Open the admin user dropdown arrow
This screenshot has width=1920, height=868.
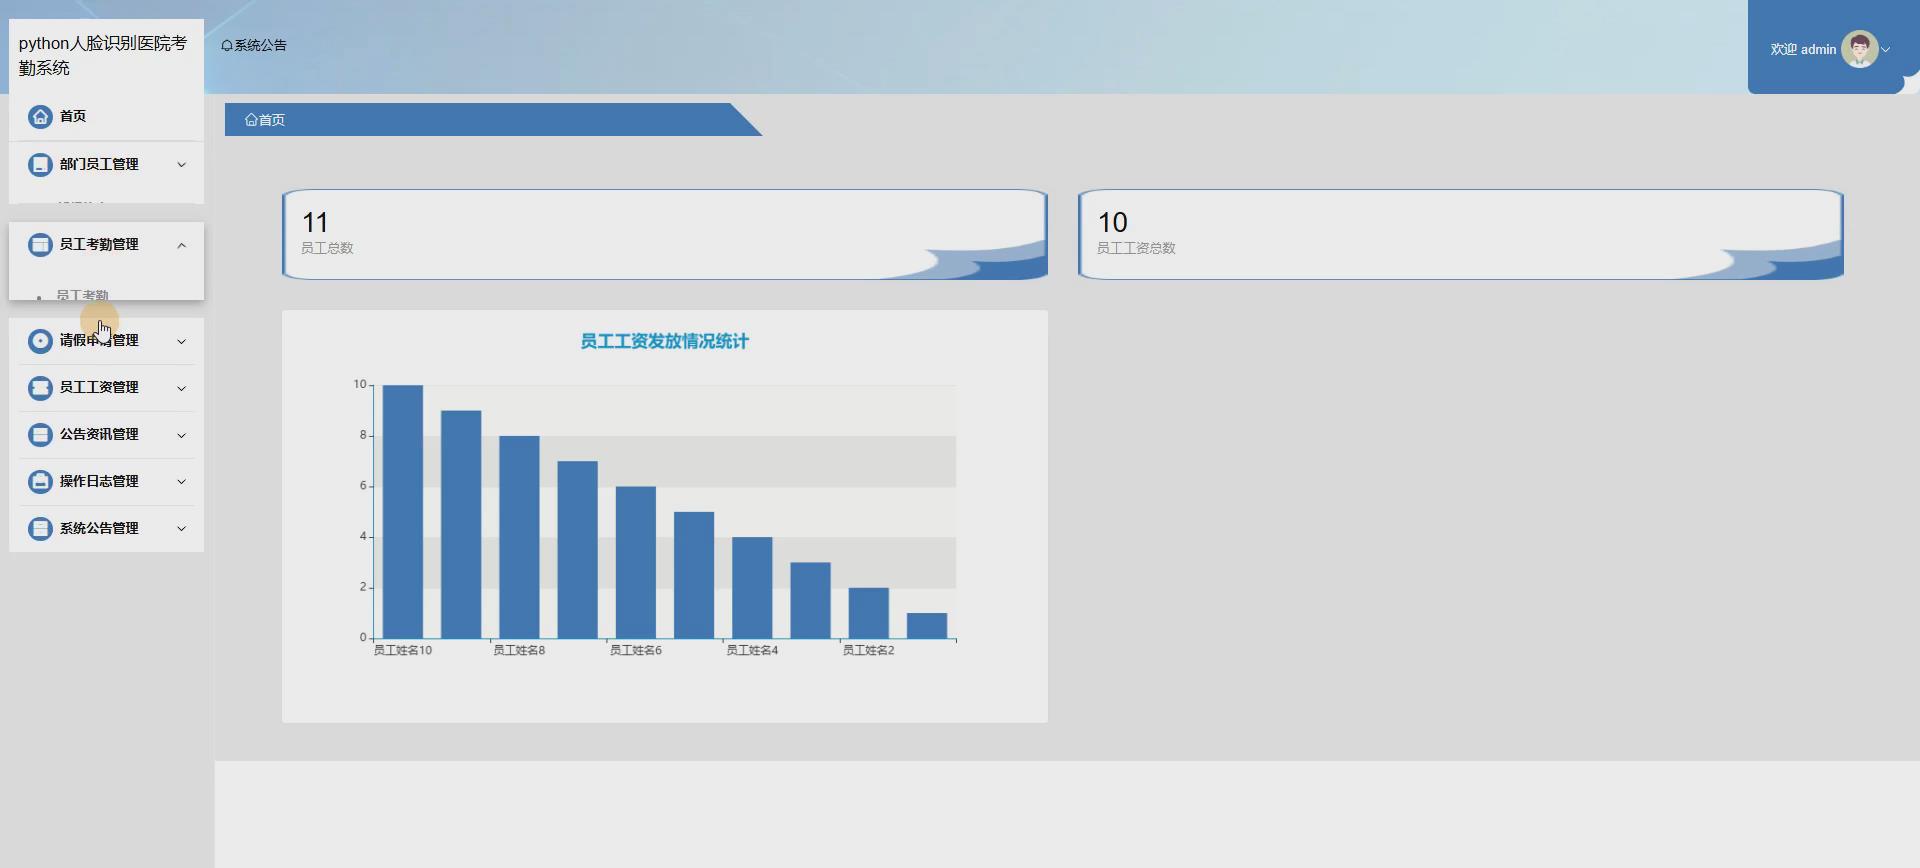(1886, 49)
